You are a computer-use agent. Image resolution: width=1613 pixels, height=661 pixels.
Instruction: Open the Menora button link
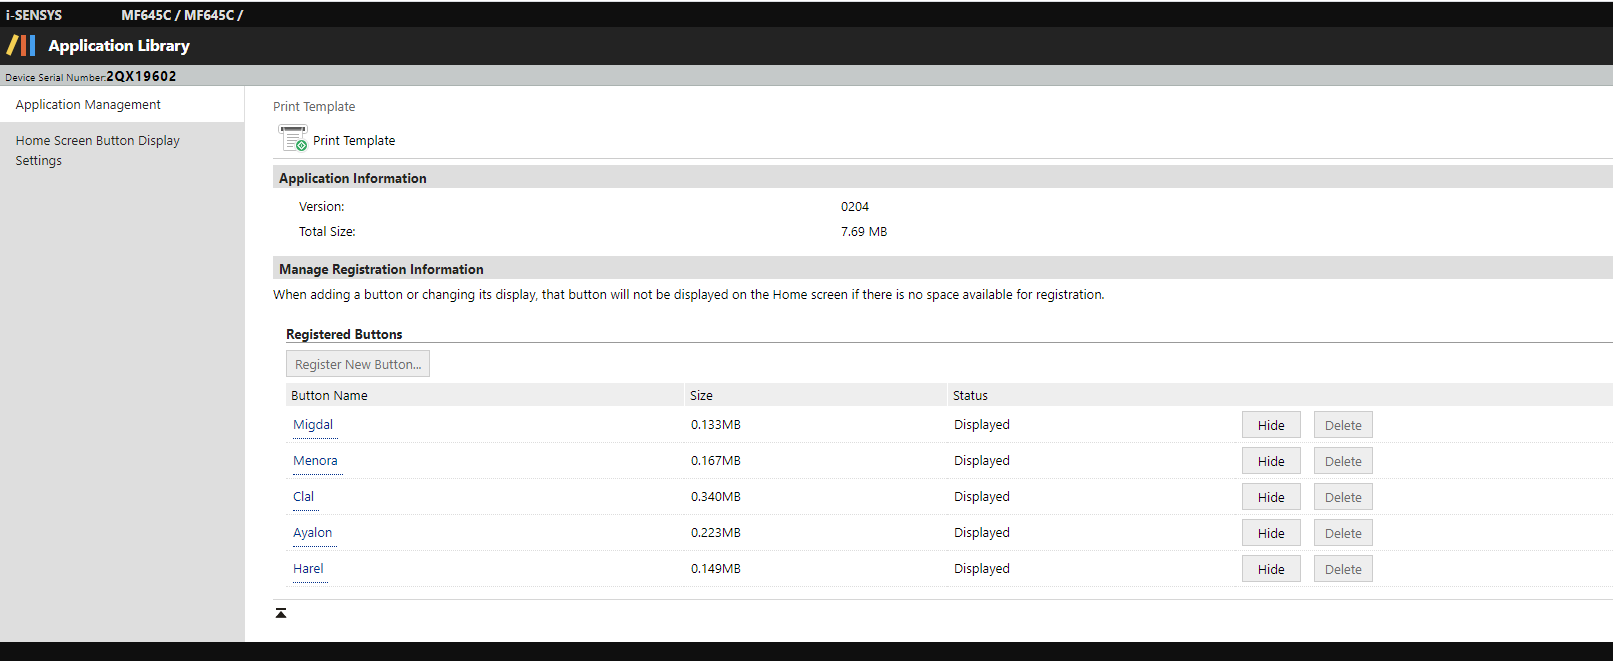(x=315, y=461)
